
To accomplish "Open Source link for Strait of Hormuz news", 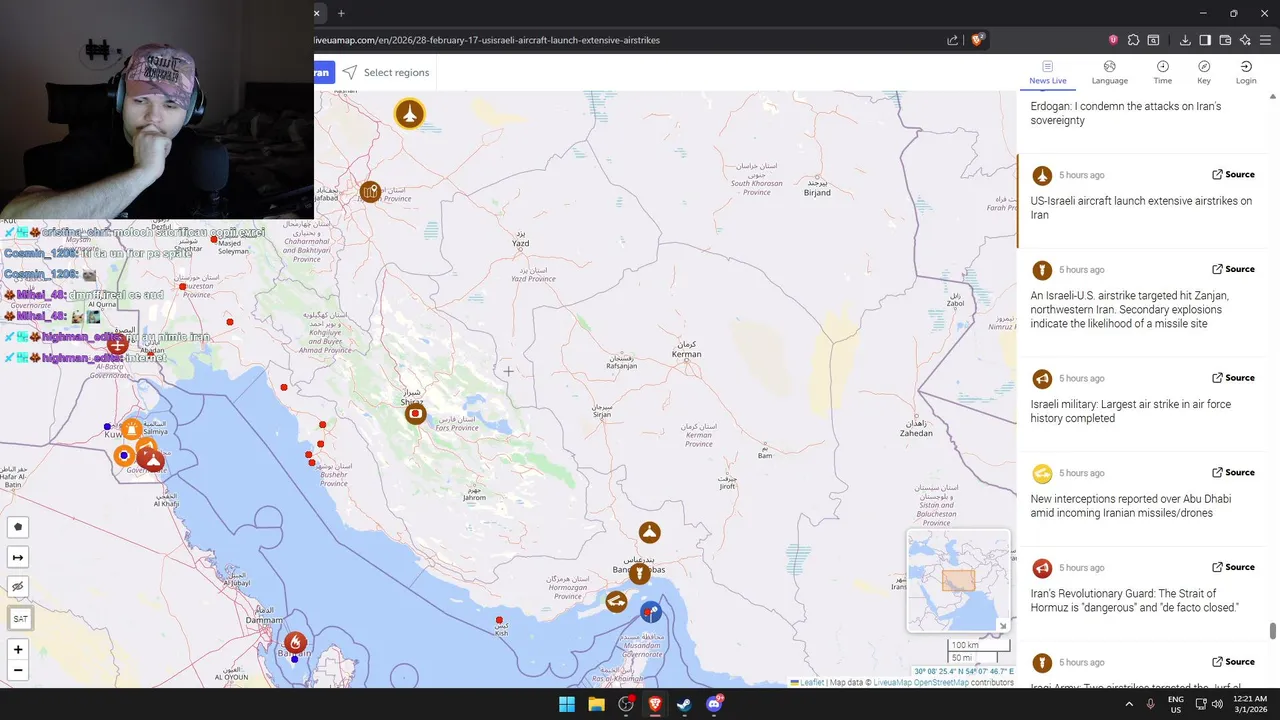I will [1233, 567].
